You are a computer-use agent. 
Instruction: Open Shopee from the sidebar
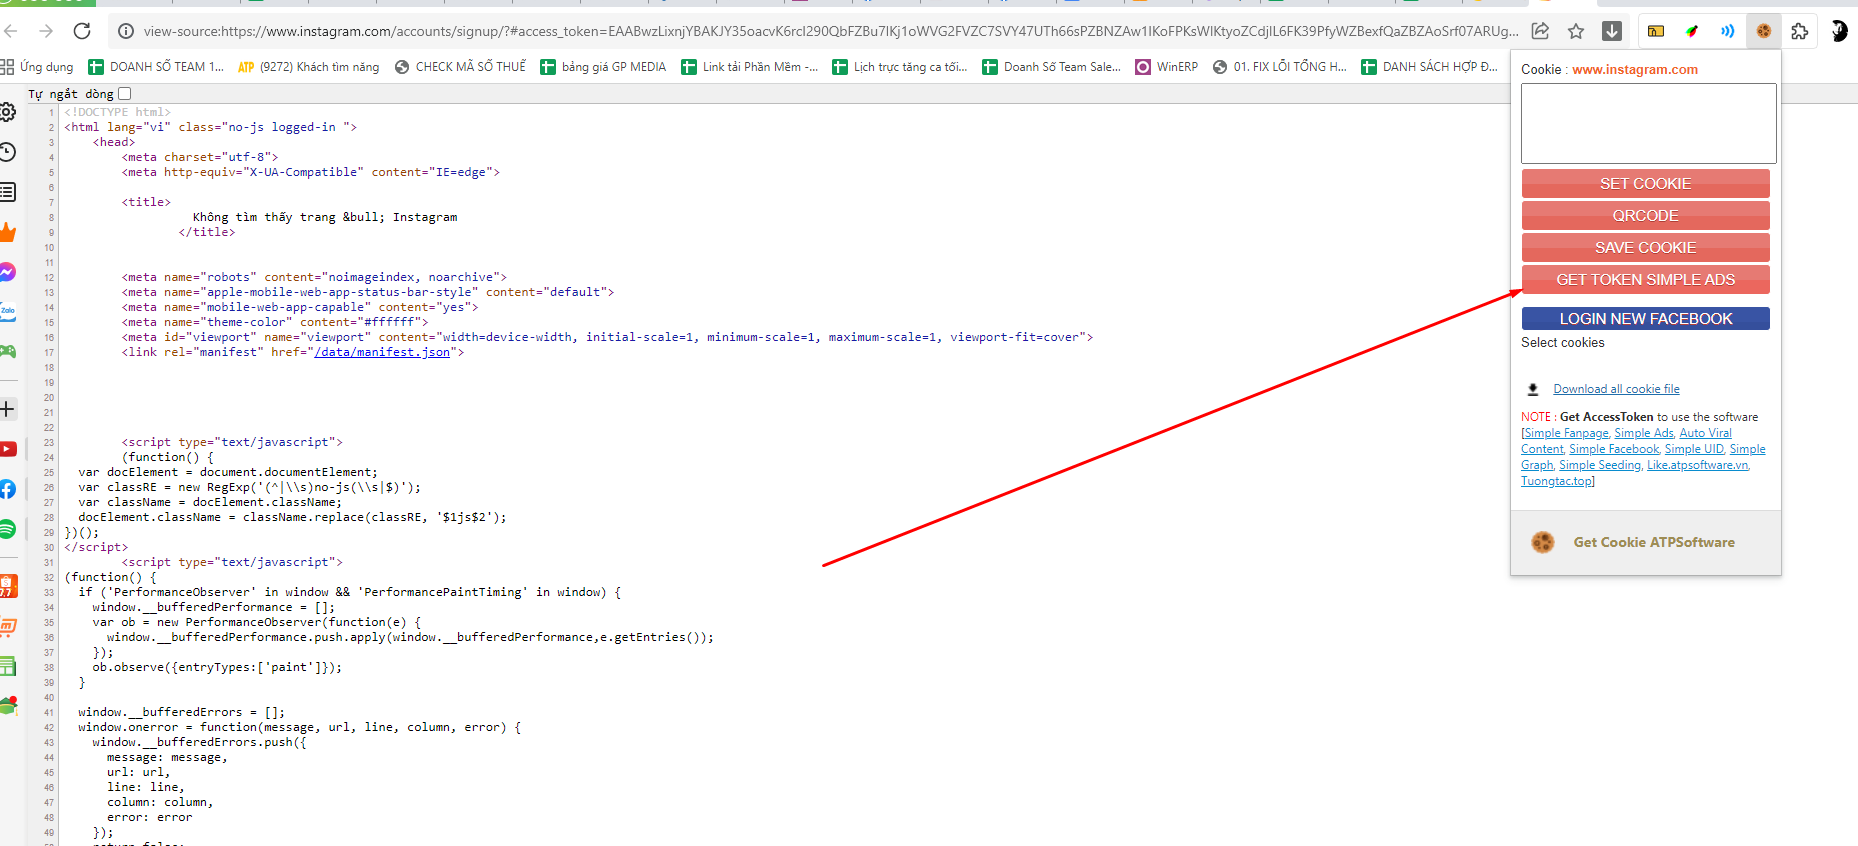tap(7, 586)
